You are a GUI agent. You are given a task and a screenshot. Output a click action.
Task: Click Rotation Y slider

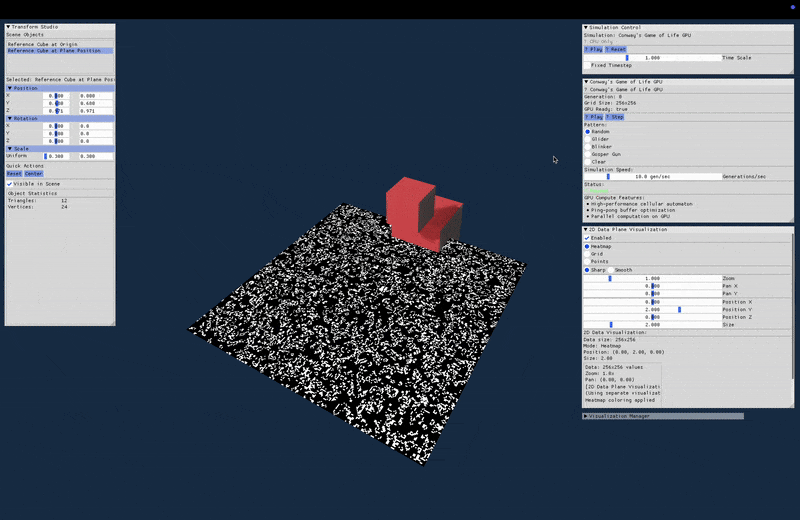click(56, 134)
